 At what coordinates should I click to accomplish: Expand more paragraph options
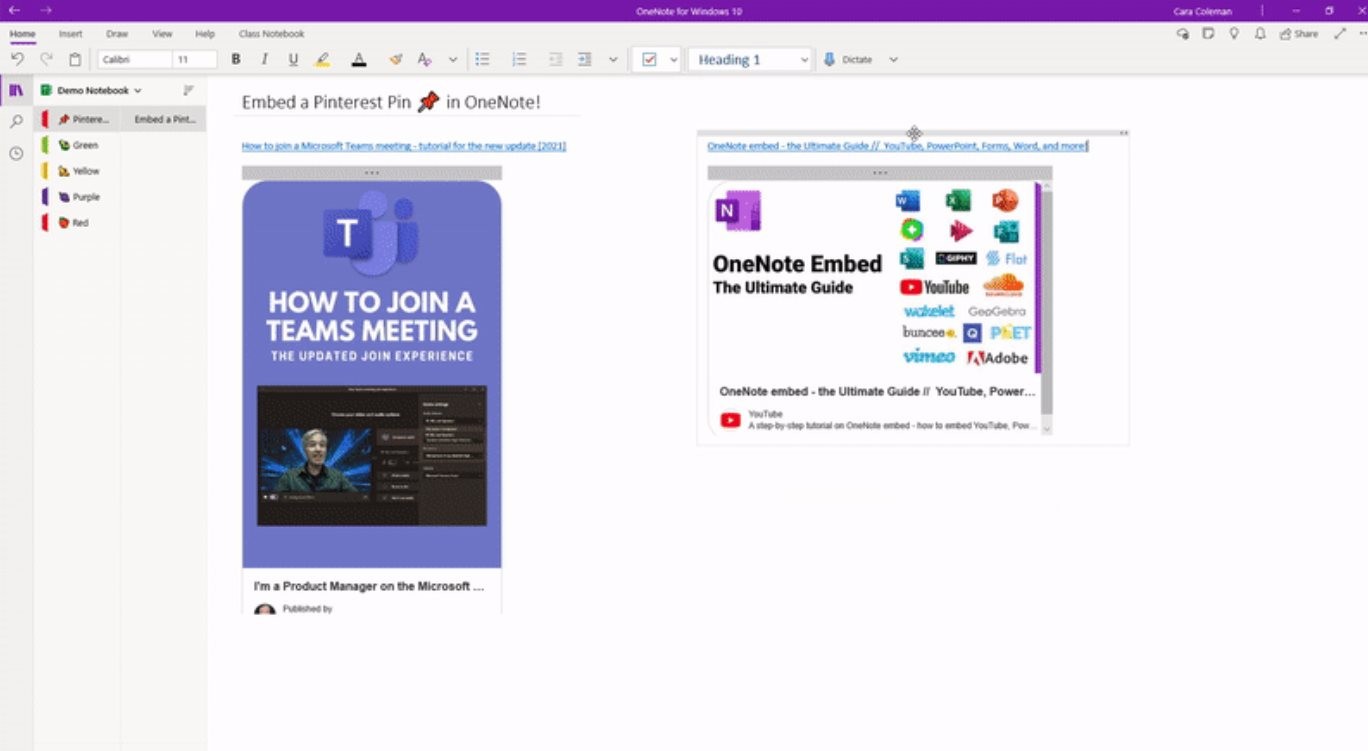pos(613,60)
